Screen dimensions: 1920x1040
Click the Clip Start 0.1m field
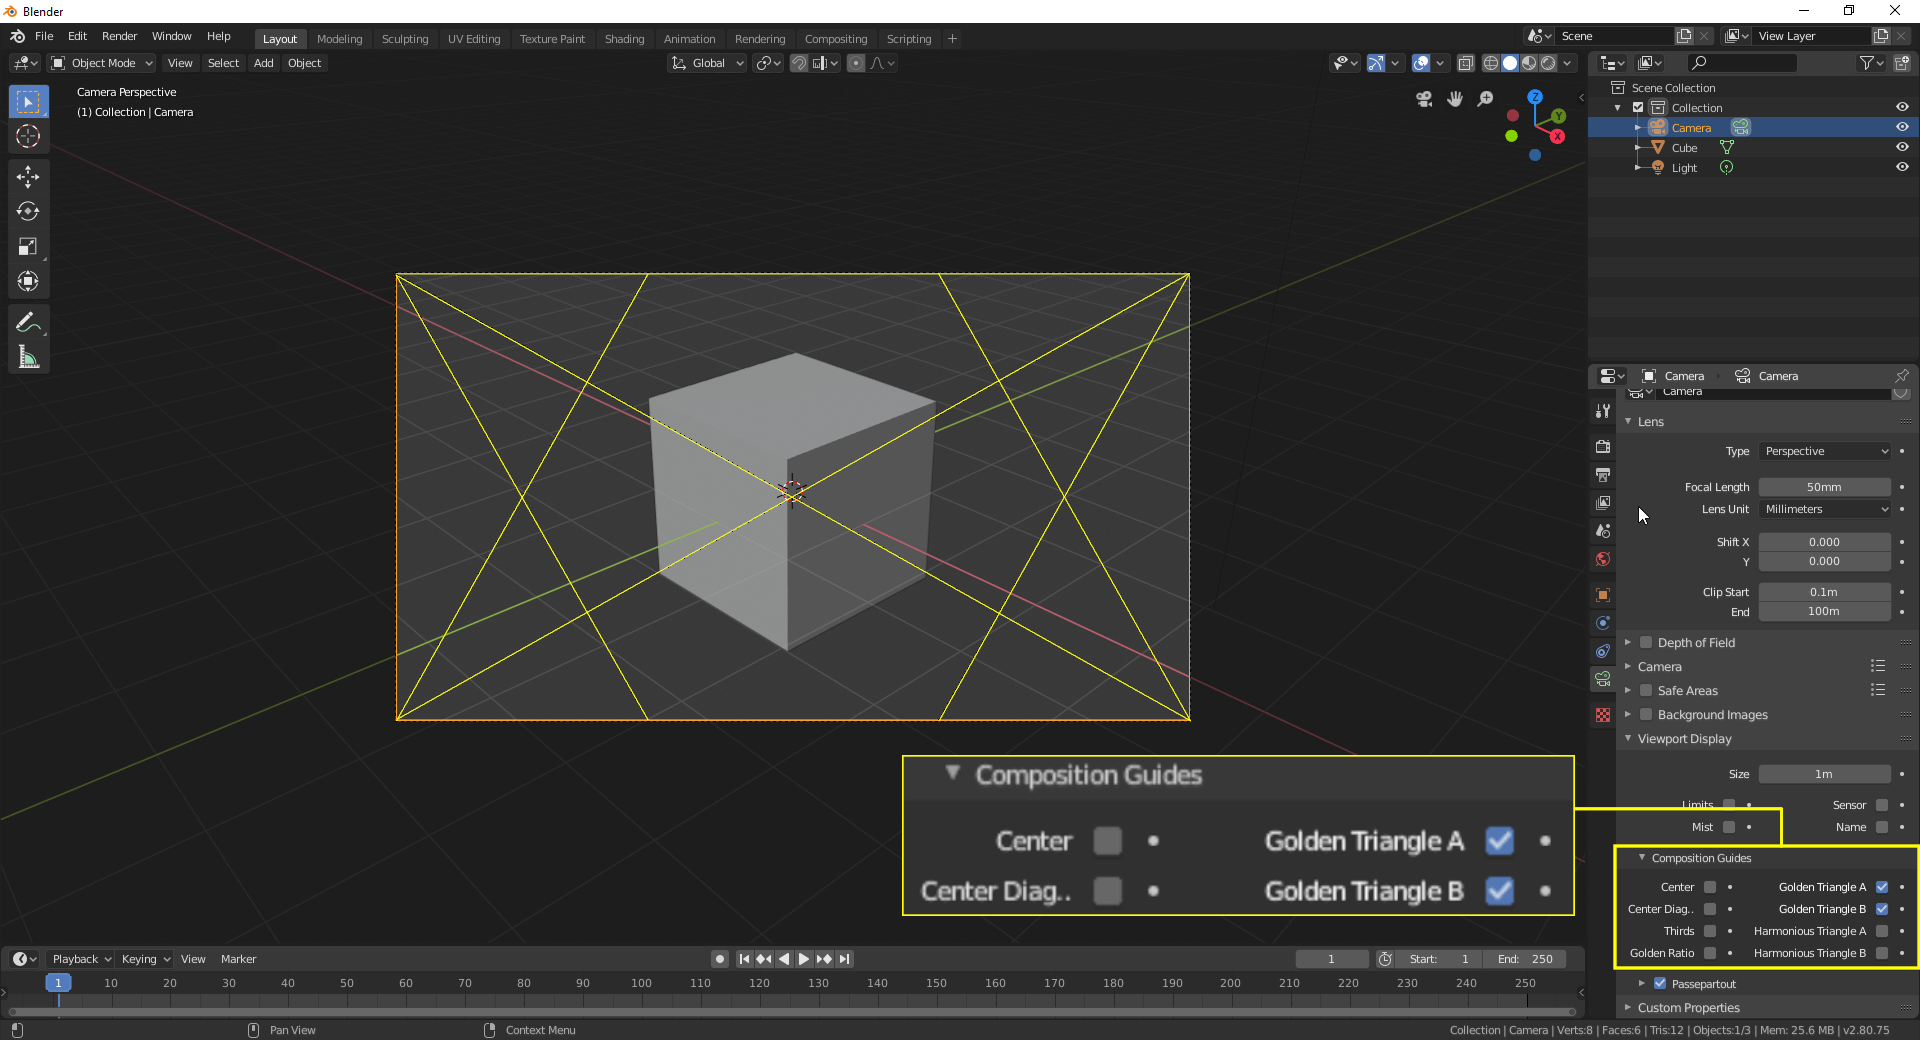(1825, 592)
